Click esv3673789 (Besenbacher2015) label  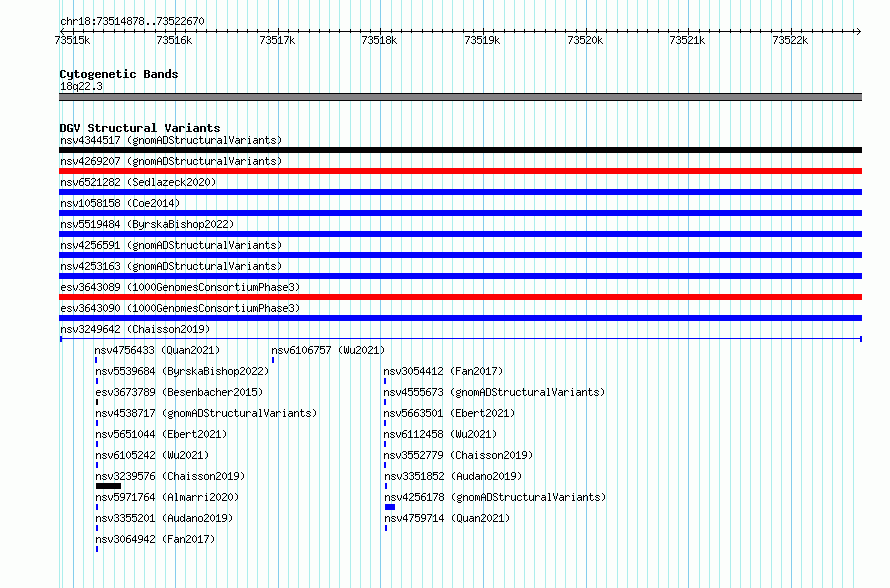click(x=179, y=392)
